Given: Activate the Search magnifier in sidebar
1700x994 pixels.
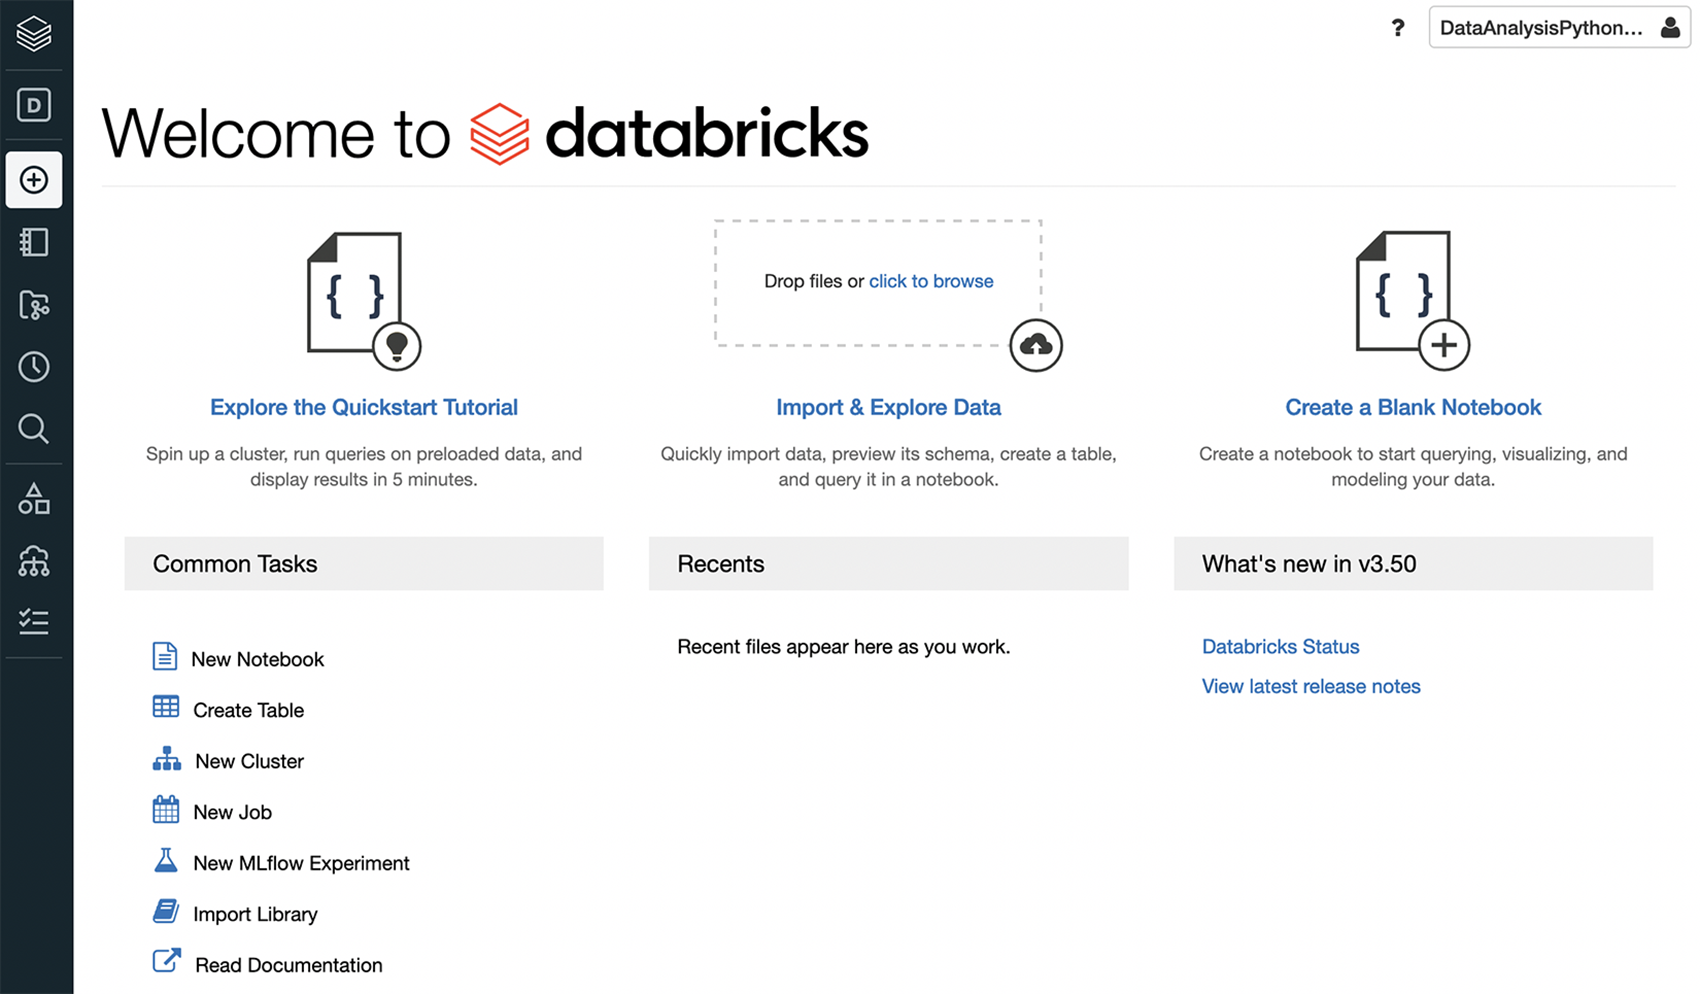Looking at the screenshot, I should tap(34, 429).
